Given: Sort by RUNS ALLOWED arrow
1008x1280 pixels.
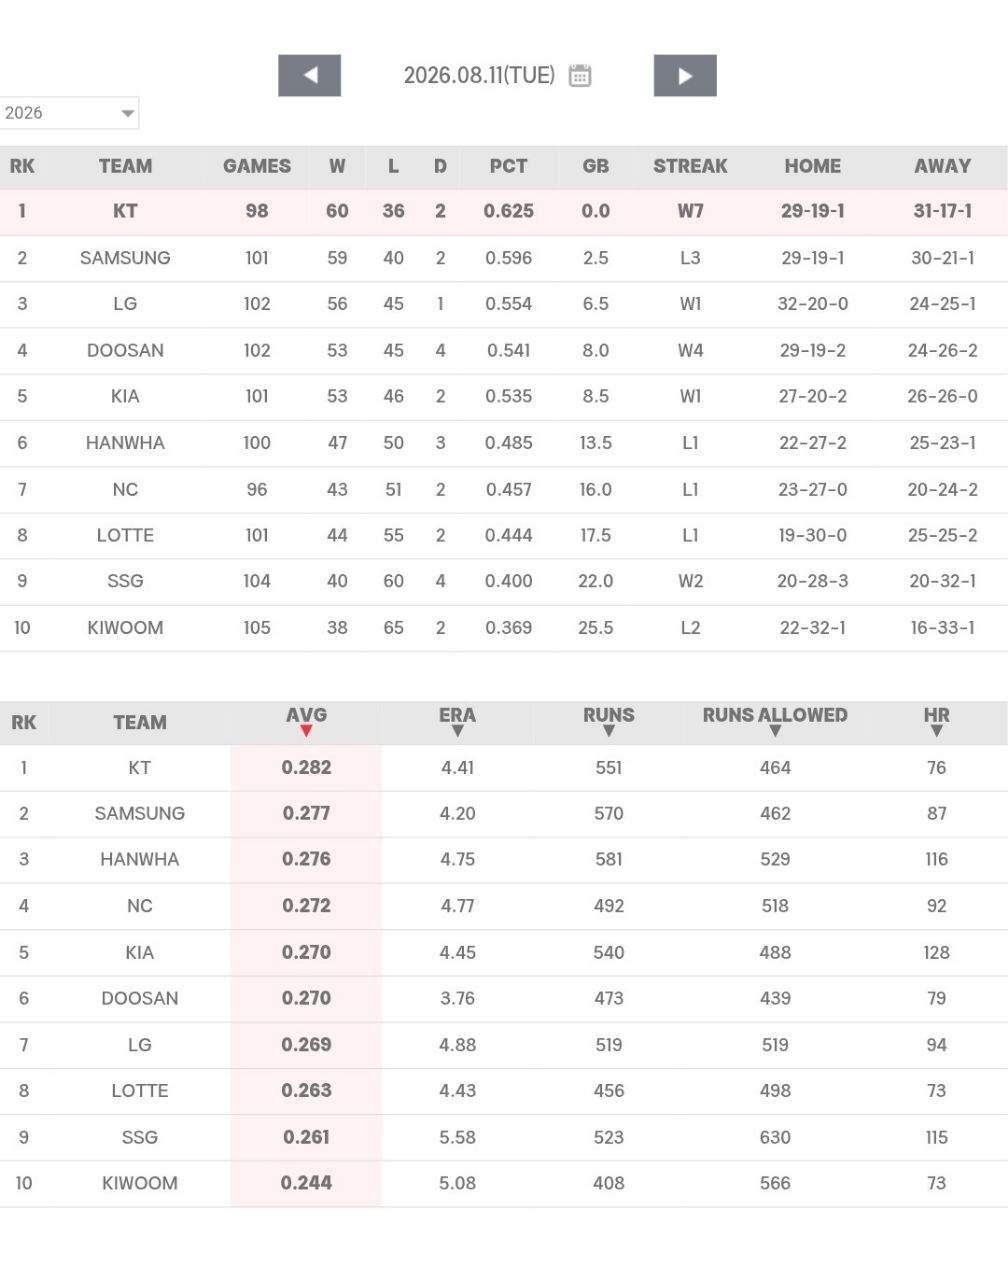Looking at the screenshot, I should [x=775, y=731].
